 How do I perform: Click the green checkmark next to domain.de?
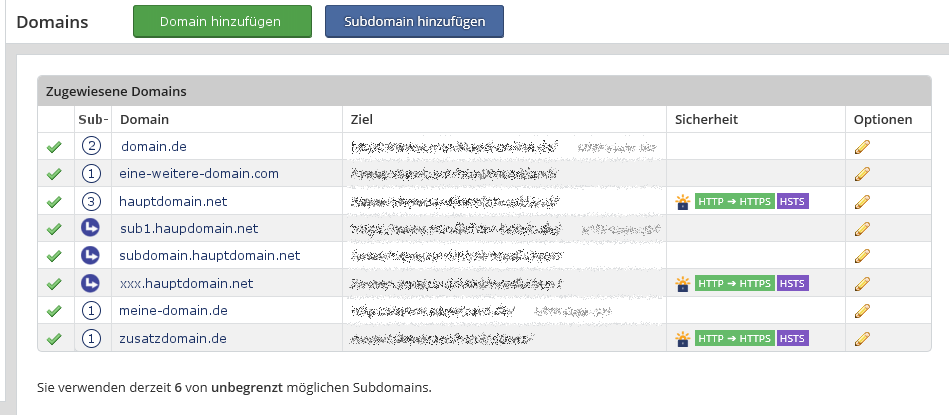pos(54,148)
